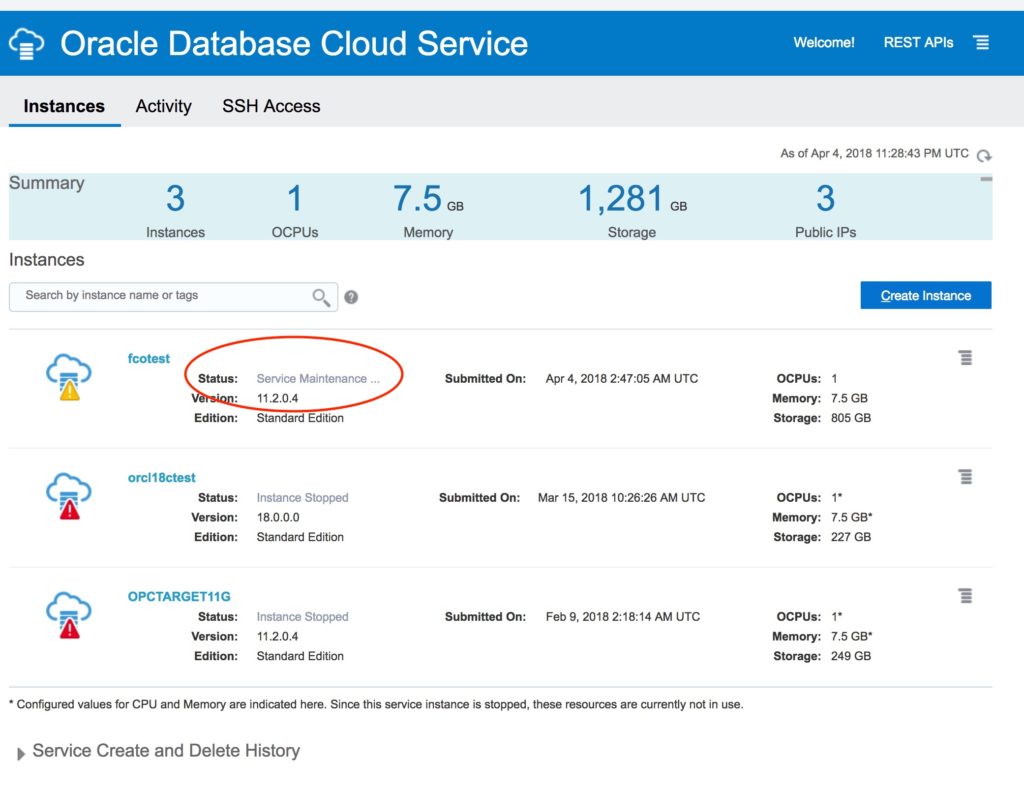
Task: Open the fcotest instance link
Action: coord(149,359)
